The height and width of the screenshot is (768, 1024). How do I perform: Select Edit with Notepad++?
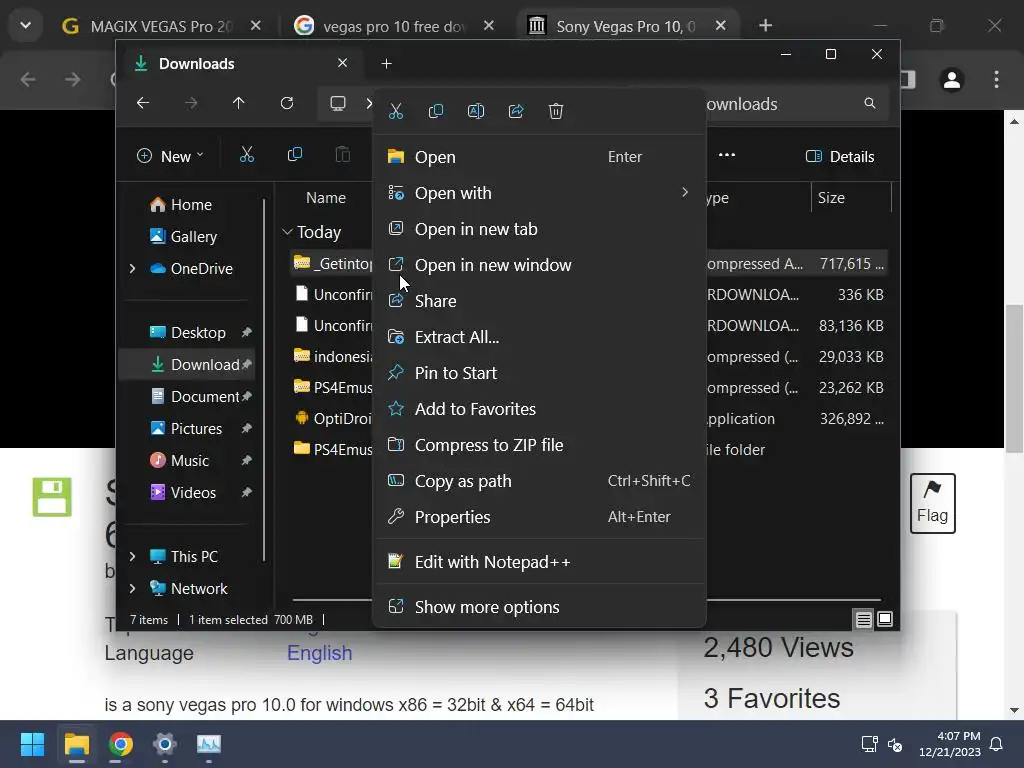tap(539, 562)
